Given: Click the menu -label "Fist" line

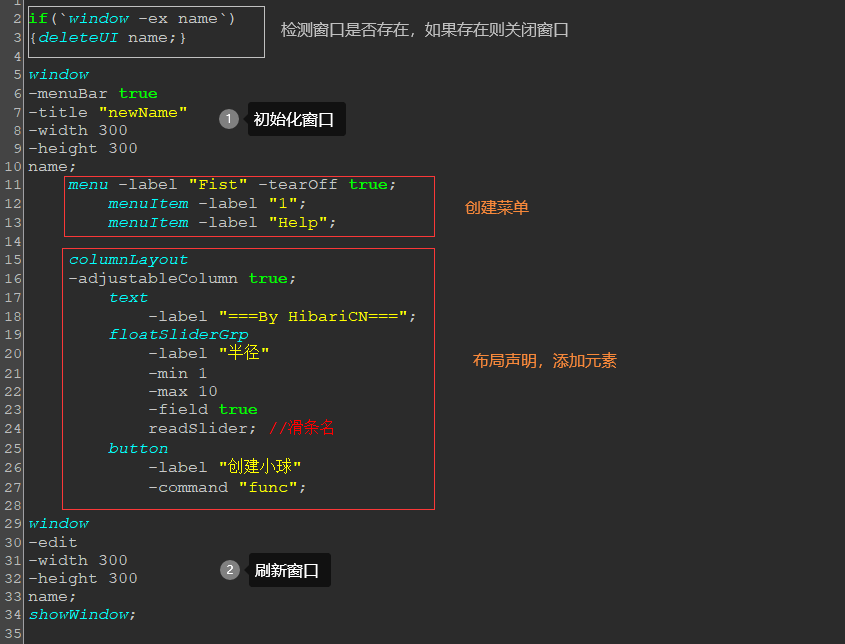Looking at the screenshot, I should pyautogui.click(x=232, y=185).
